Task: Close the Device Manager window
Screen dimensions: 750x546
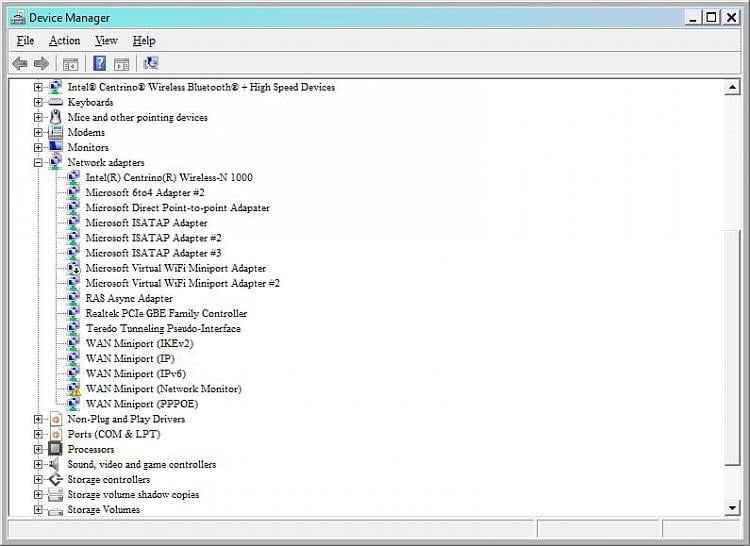Action: 731,18
